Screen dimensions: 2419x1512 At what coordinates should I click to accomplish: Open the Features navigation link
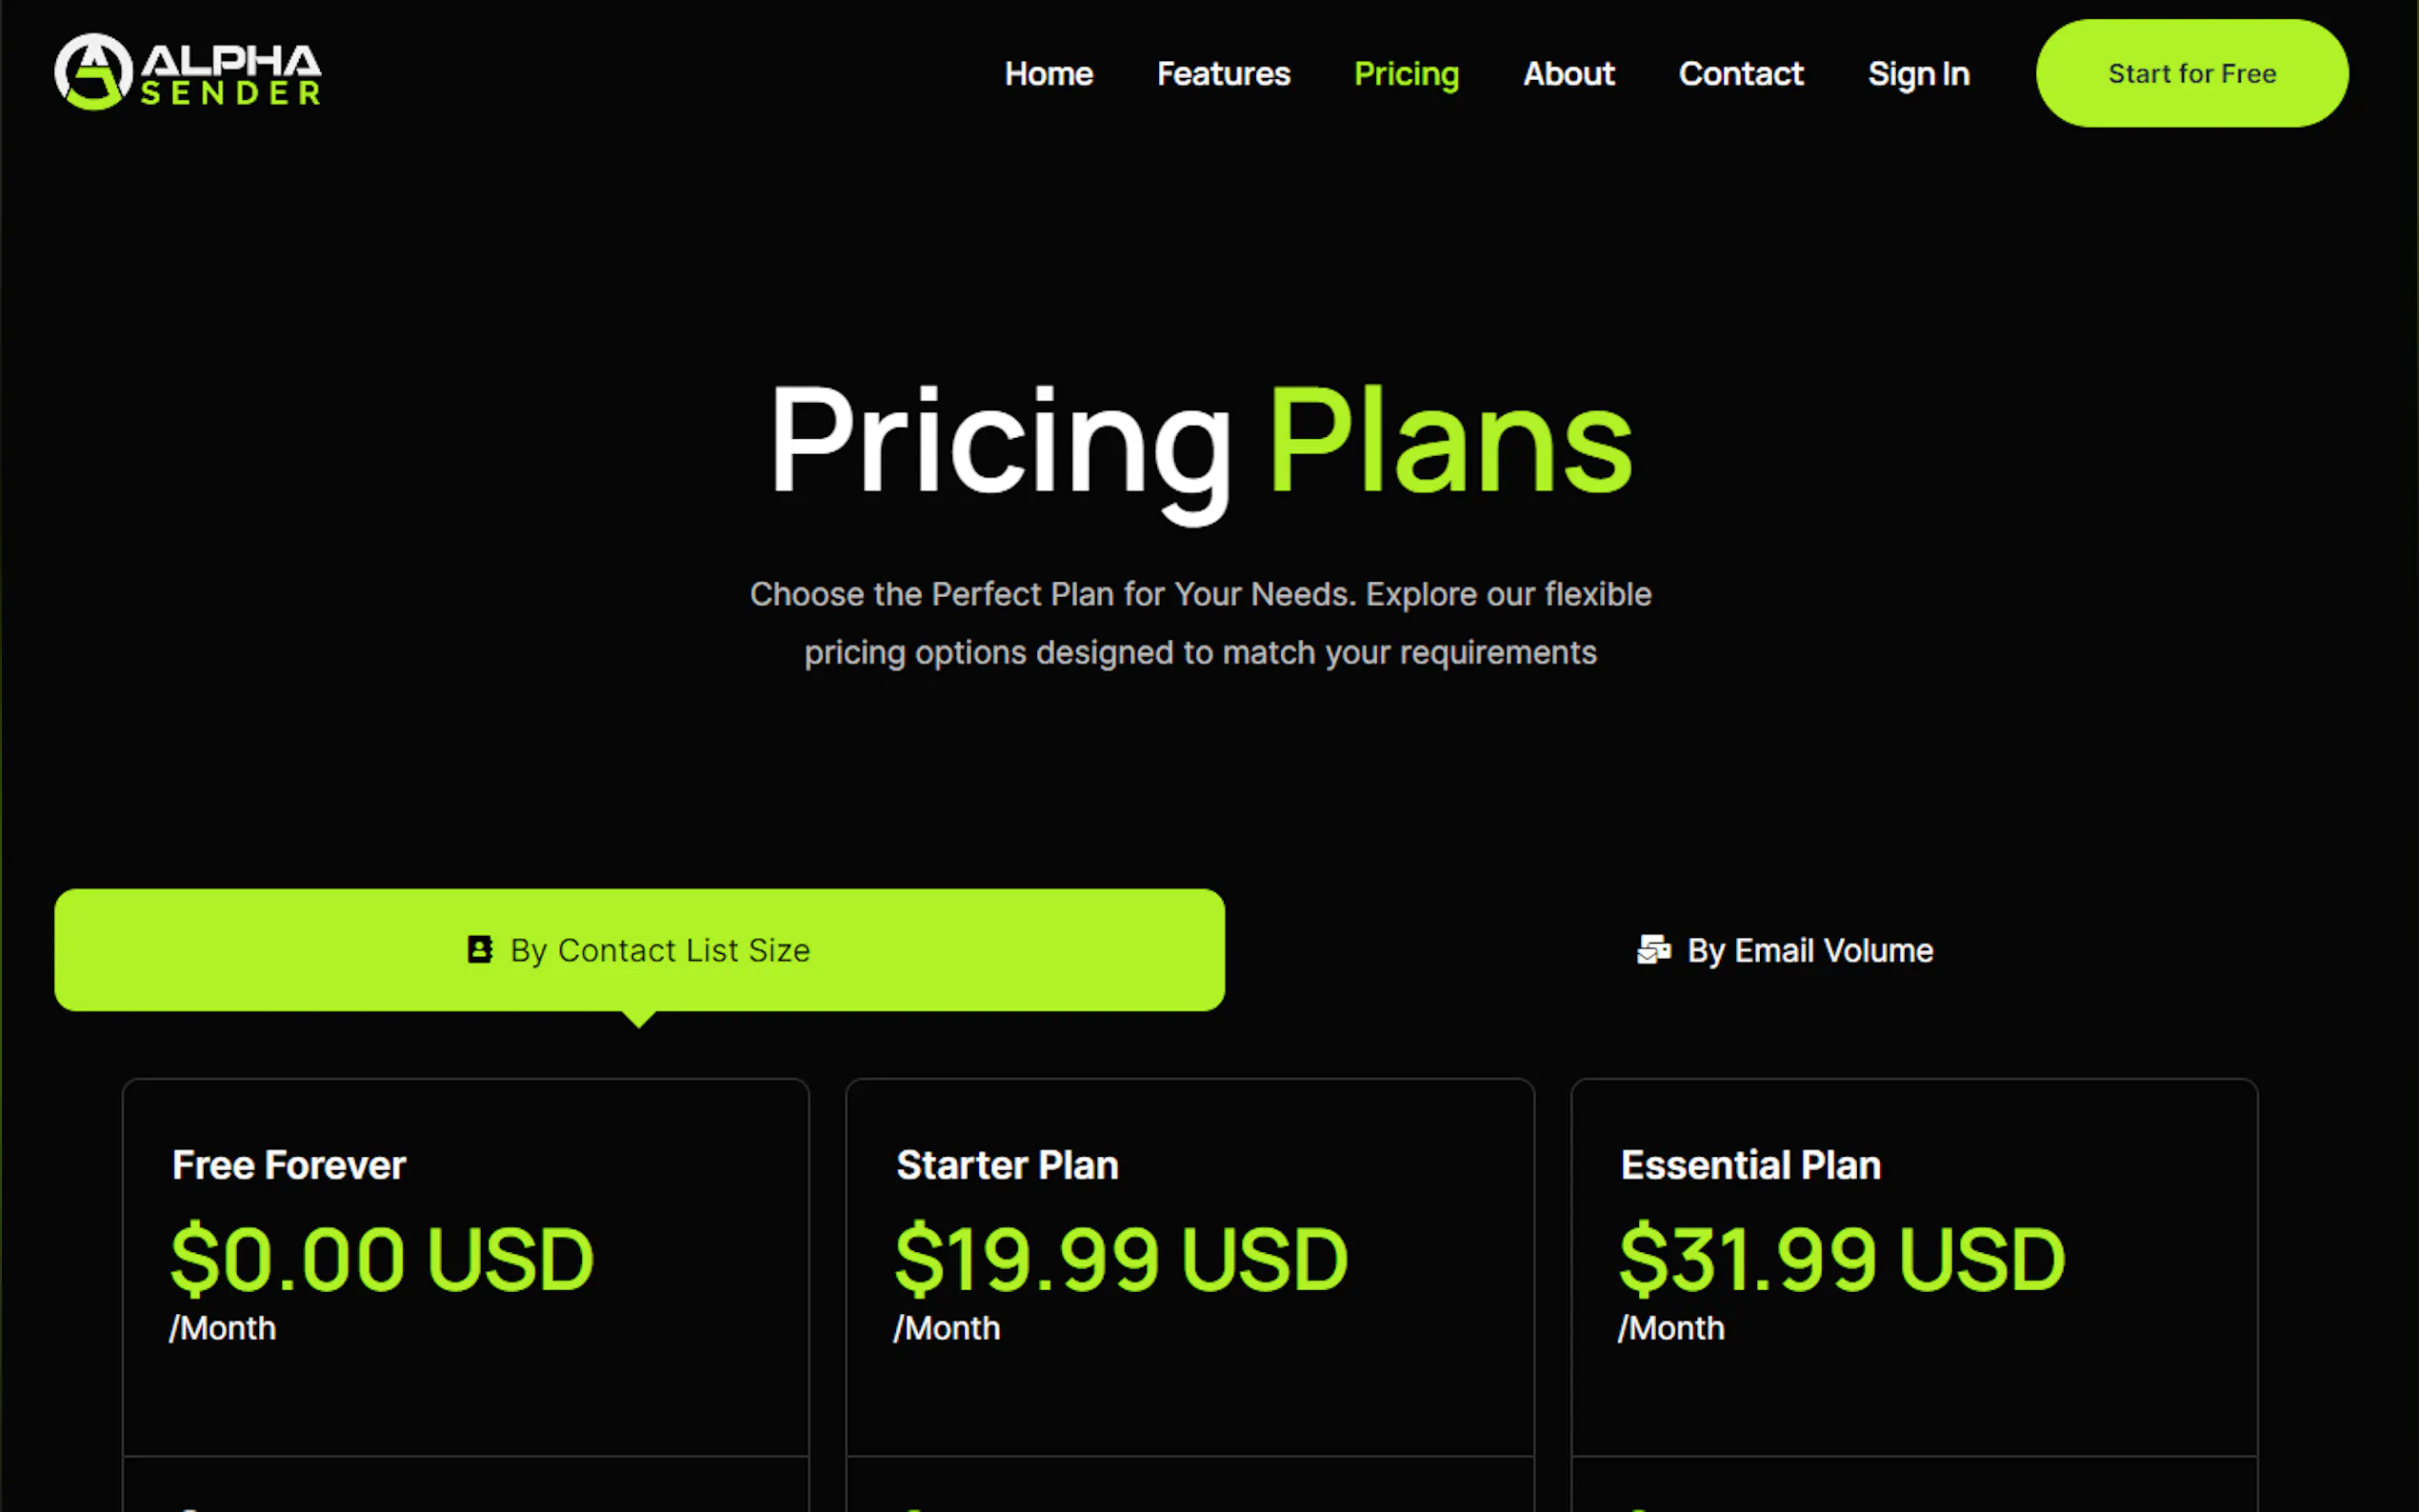click(x=1223, y=74)
